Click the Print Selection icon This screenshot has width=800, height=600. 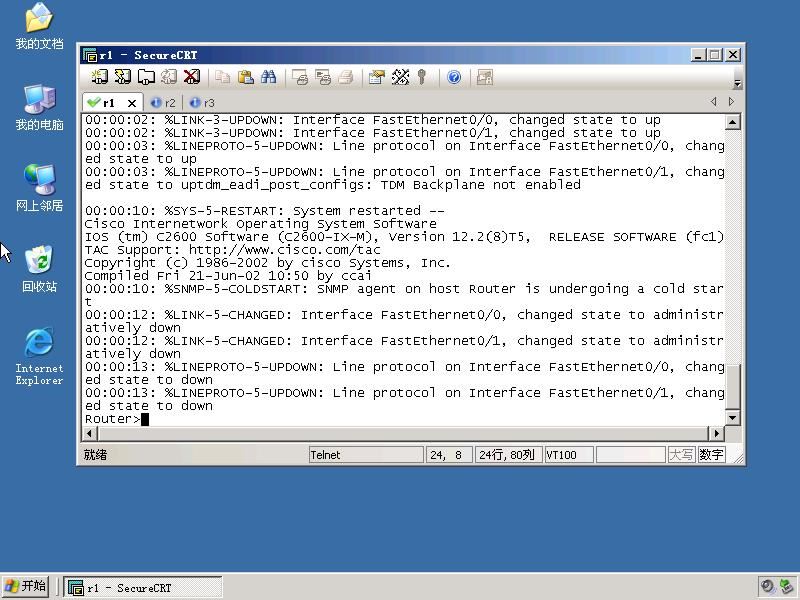point(323,77)
